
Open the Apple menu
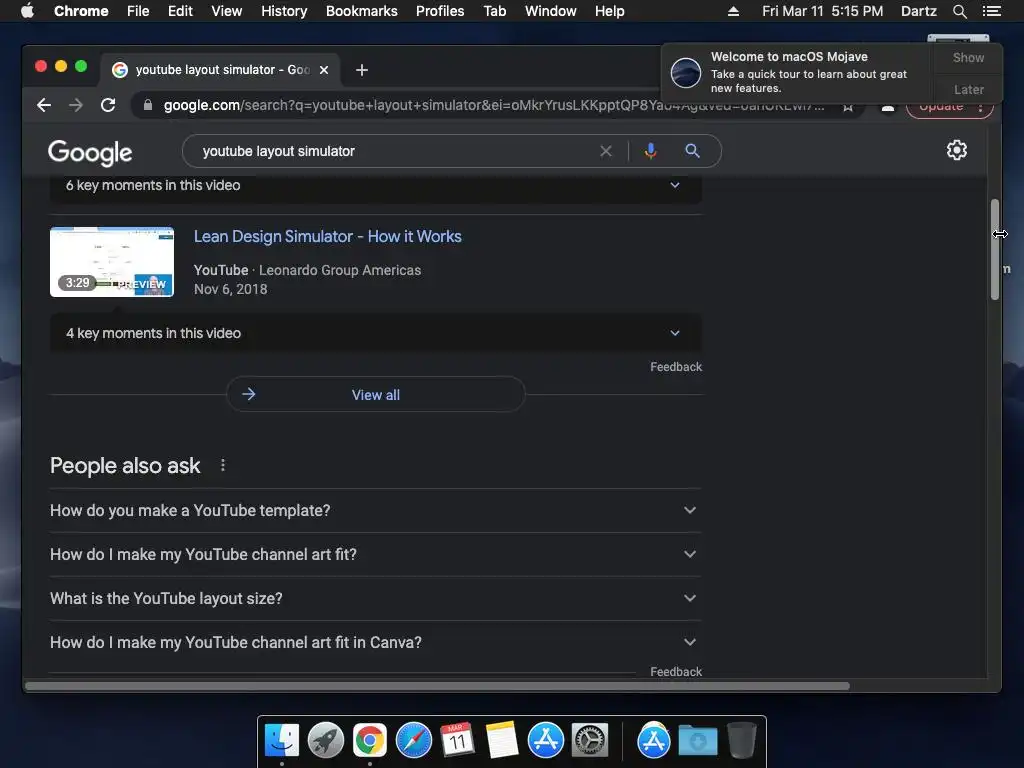pos(27,11)
